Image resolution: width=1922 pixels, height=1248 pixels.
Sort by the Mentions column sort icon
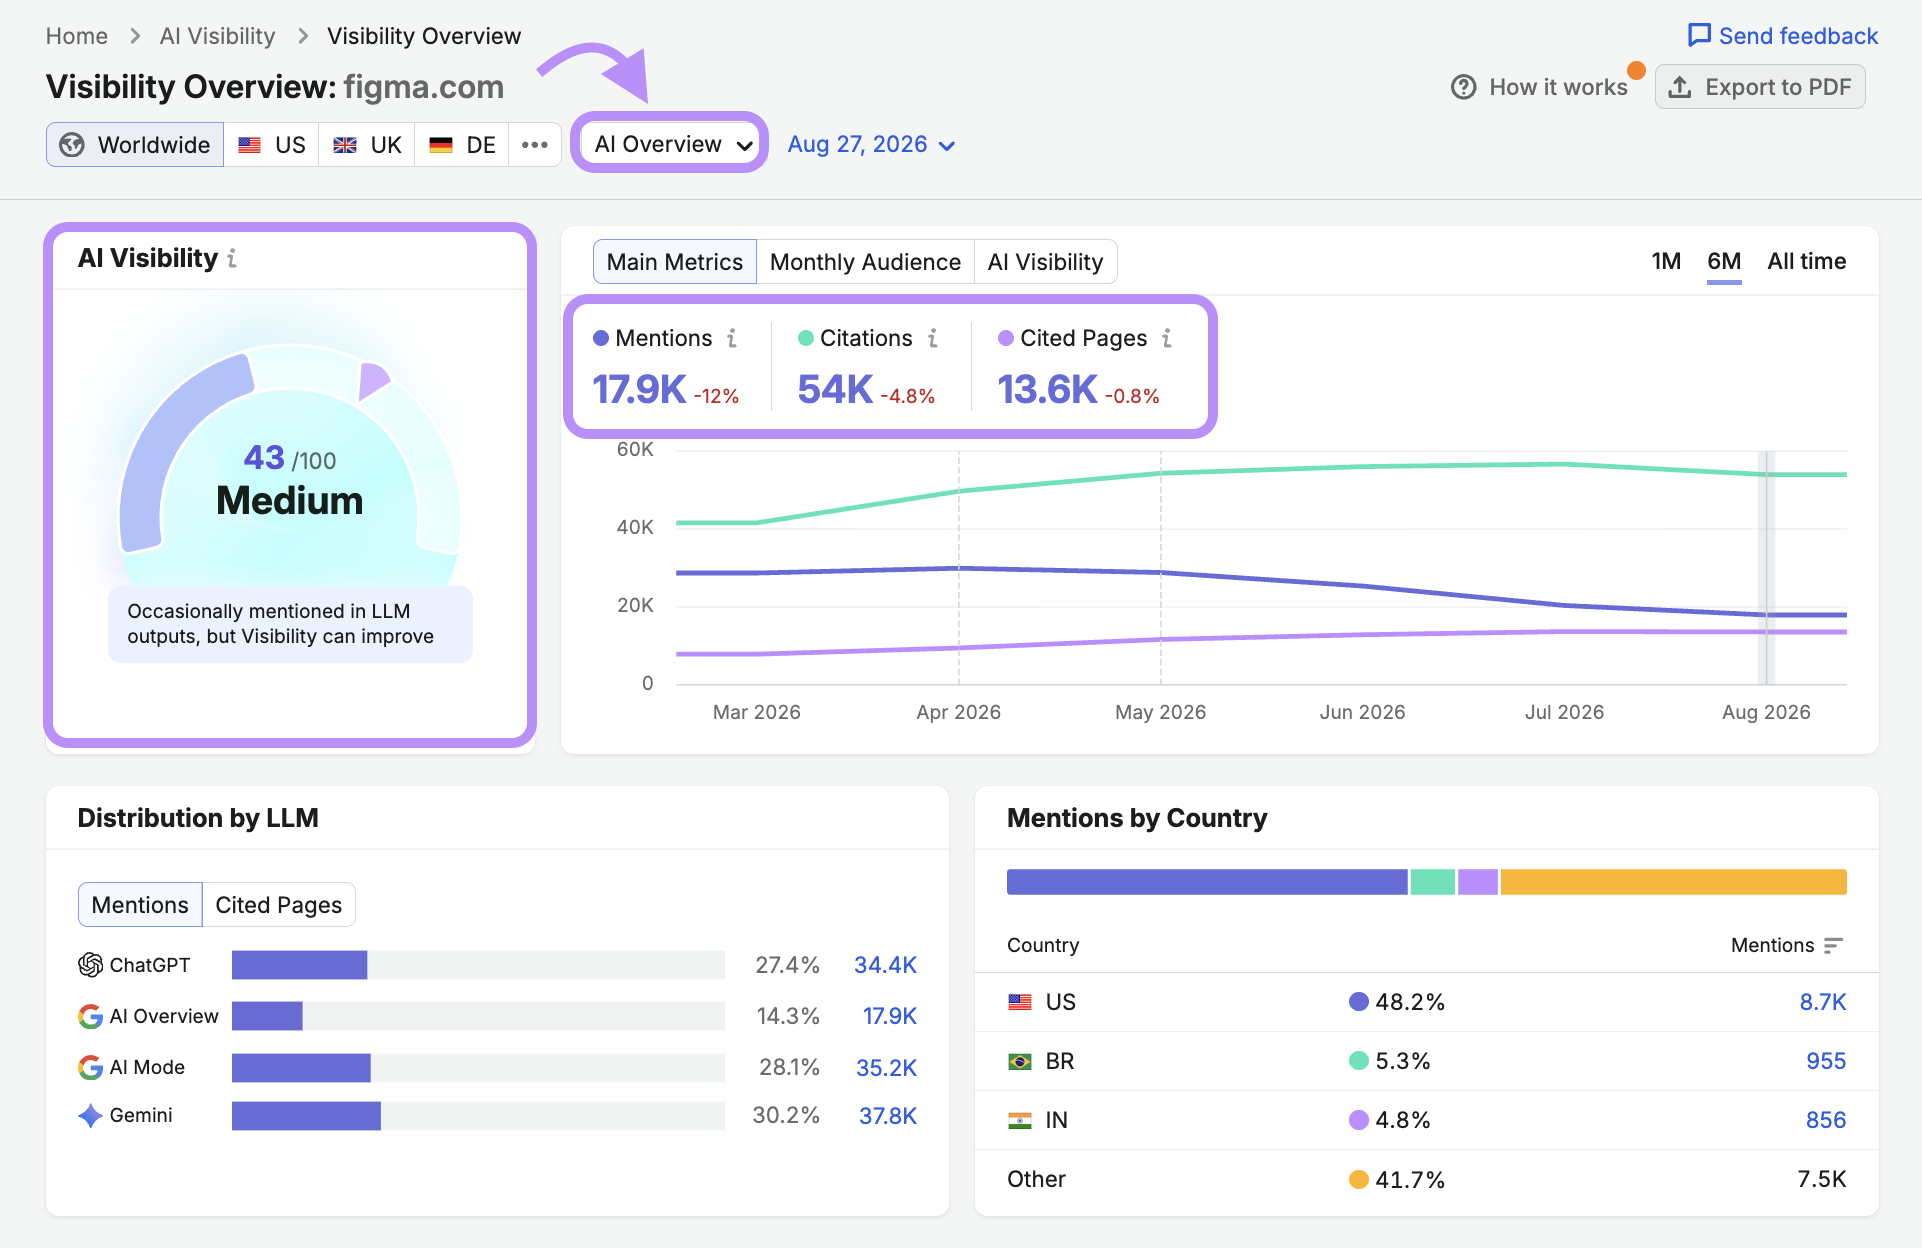(x=1833, y=945)
